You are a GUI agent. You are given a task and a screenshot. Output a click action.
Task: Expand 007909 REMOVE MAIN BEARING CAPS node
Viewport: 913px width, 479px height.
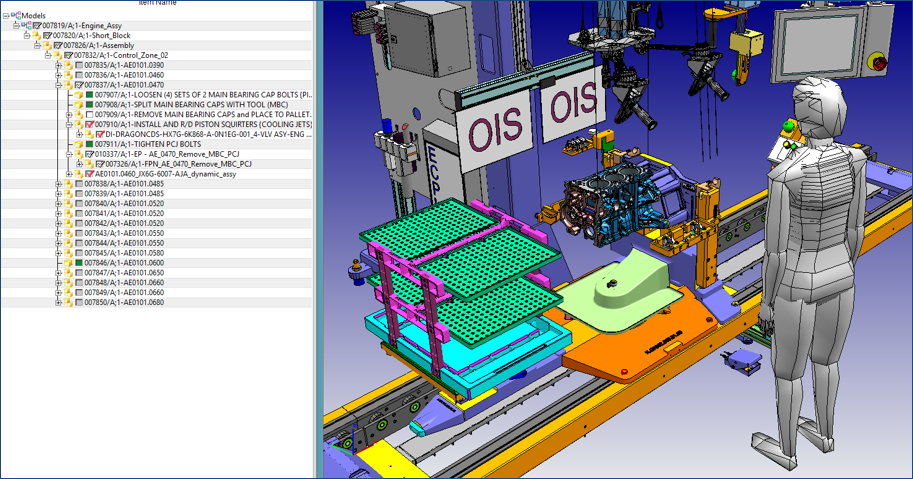(69, 115)
